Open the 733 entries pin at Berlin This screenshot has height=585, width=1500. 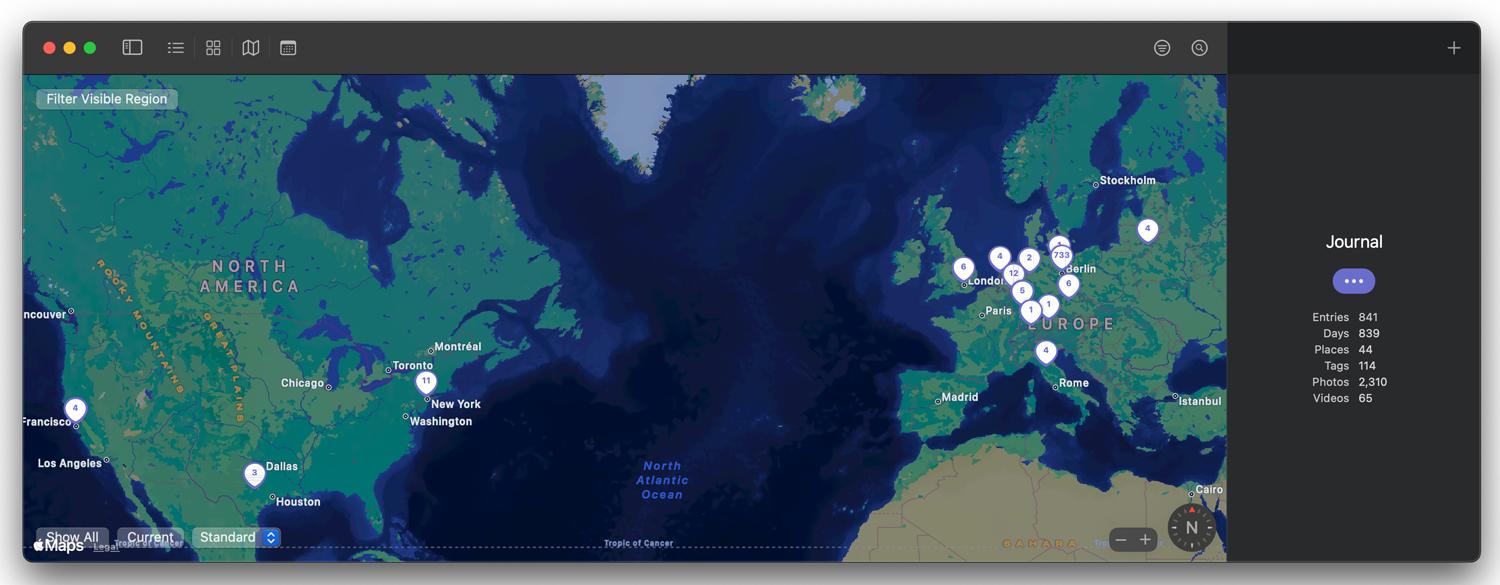pos(1062,257)
